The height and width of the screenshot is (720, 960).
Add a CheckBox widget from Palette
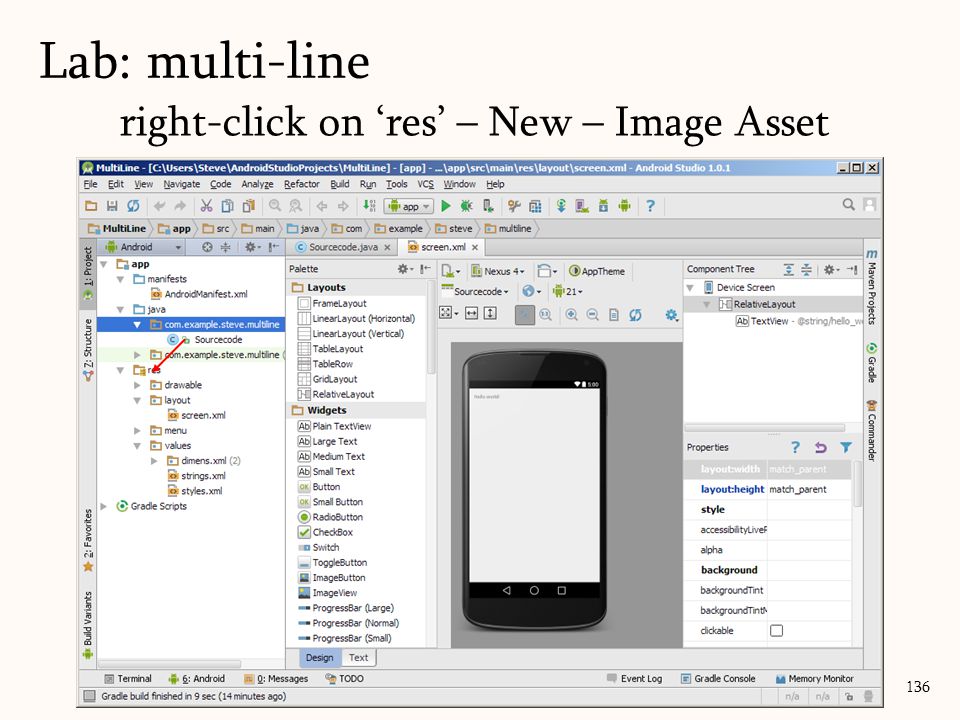point(332,533)
